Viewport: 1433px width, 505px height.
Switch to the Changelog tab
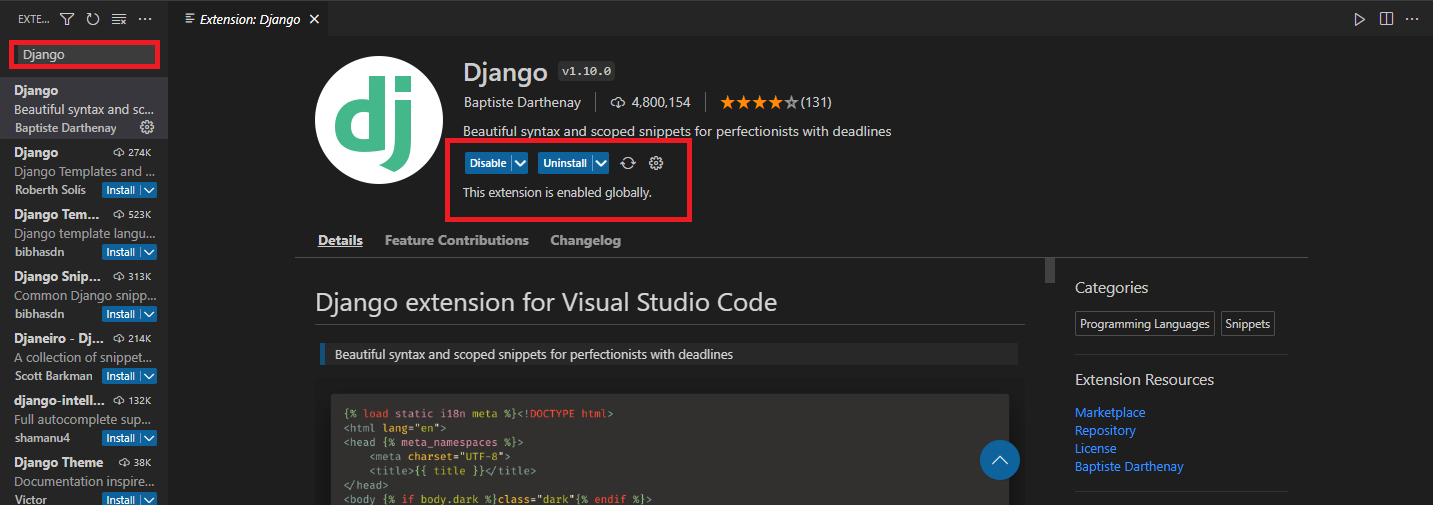[585, 240]
